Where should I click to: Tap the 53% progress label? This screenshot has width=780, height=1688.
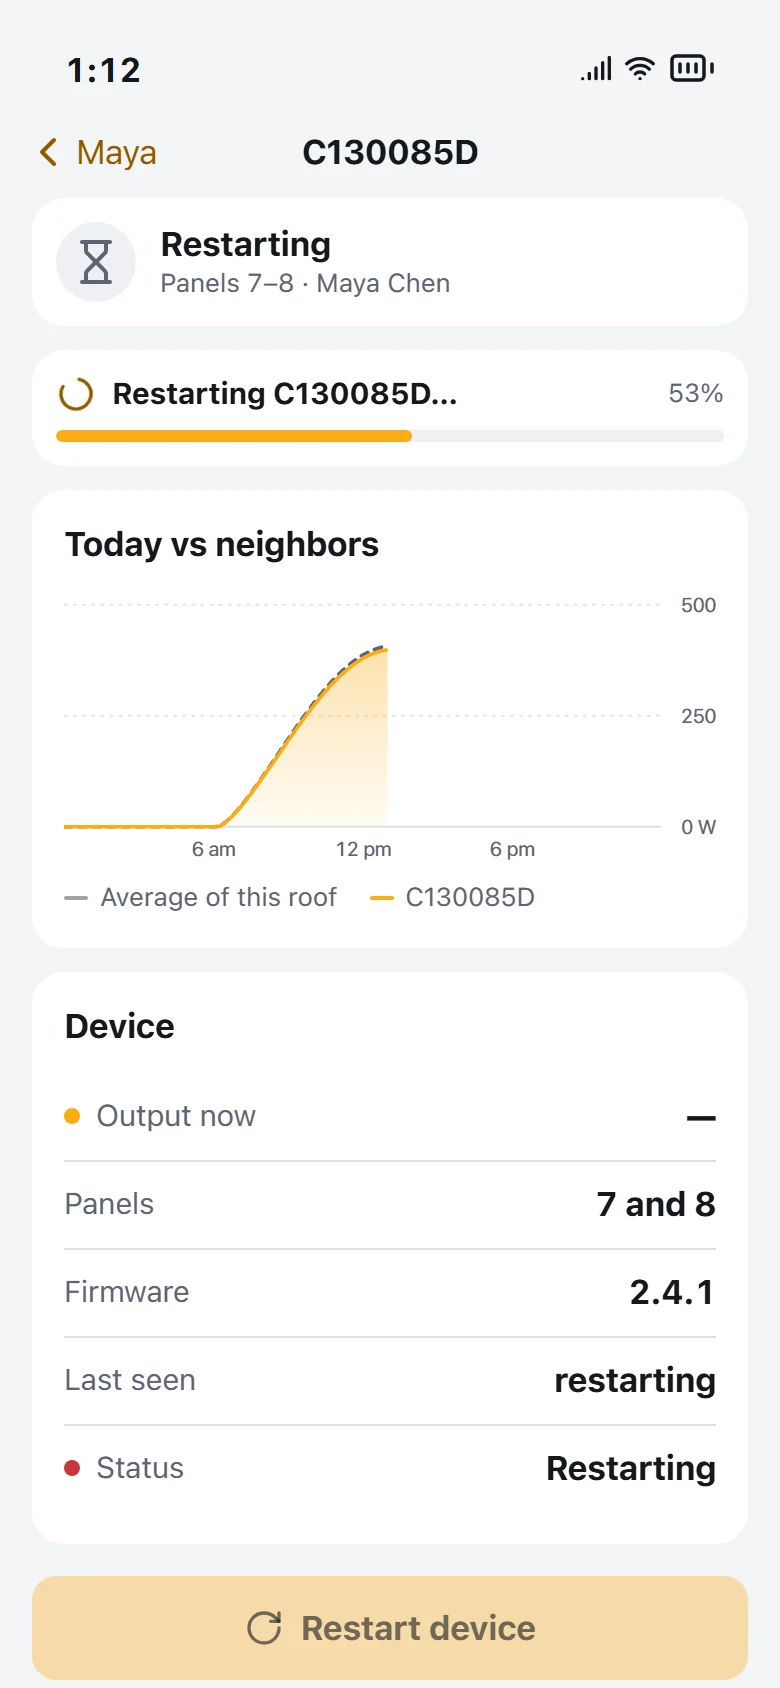click(x=696, y=393)
